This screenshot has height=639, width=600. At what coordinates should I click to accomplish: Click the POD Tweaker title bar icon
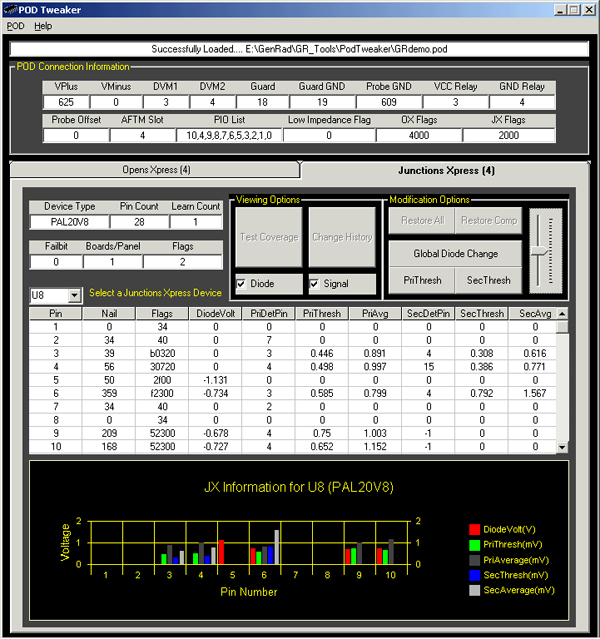[x=10, y=9]
